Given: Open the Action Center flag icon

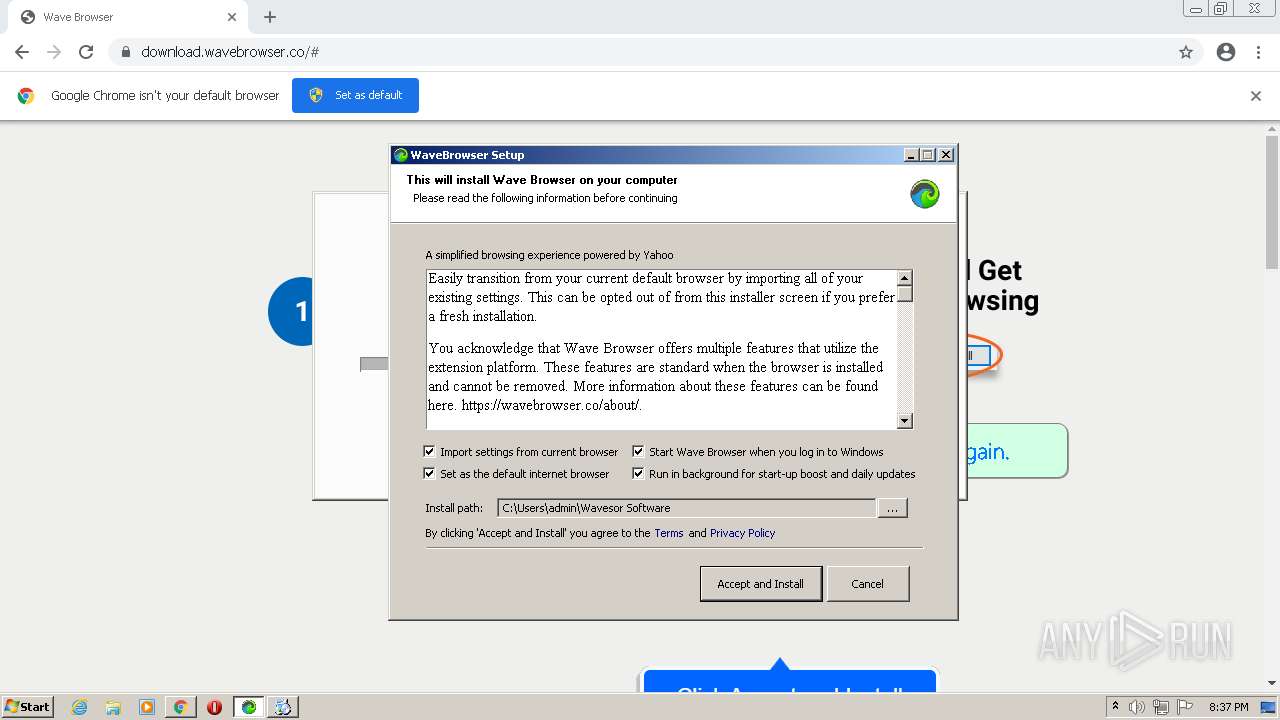Looking at the screenshot, I should coord(1185,707).
